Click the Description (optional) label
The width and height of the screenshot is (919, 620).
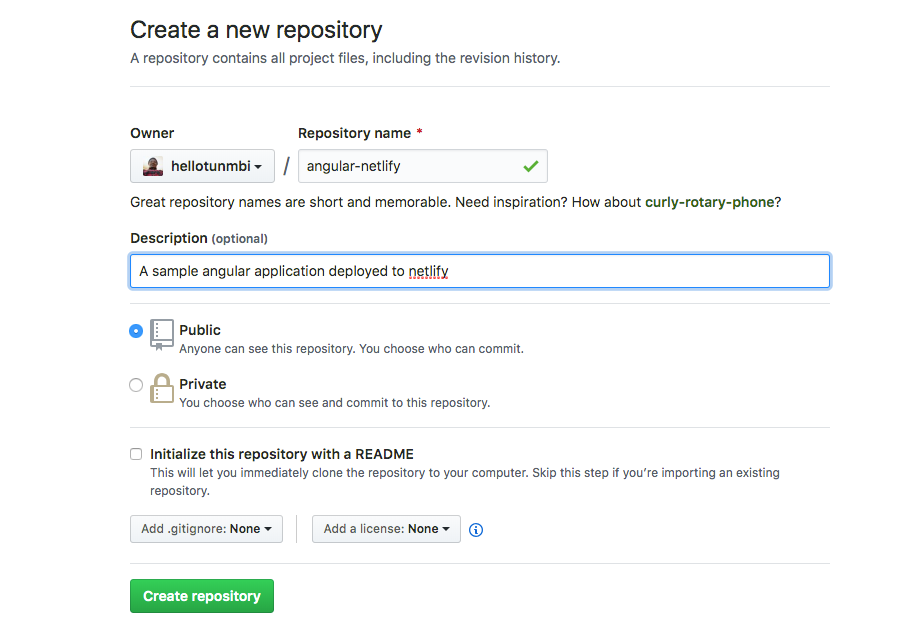tap(199, 239)
